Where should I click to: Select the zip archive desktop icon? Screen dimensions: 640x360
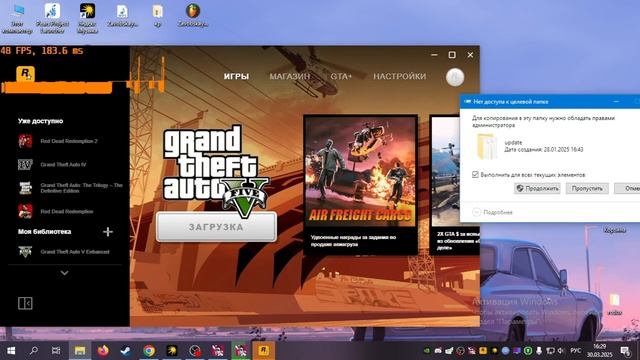[158, 16]
